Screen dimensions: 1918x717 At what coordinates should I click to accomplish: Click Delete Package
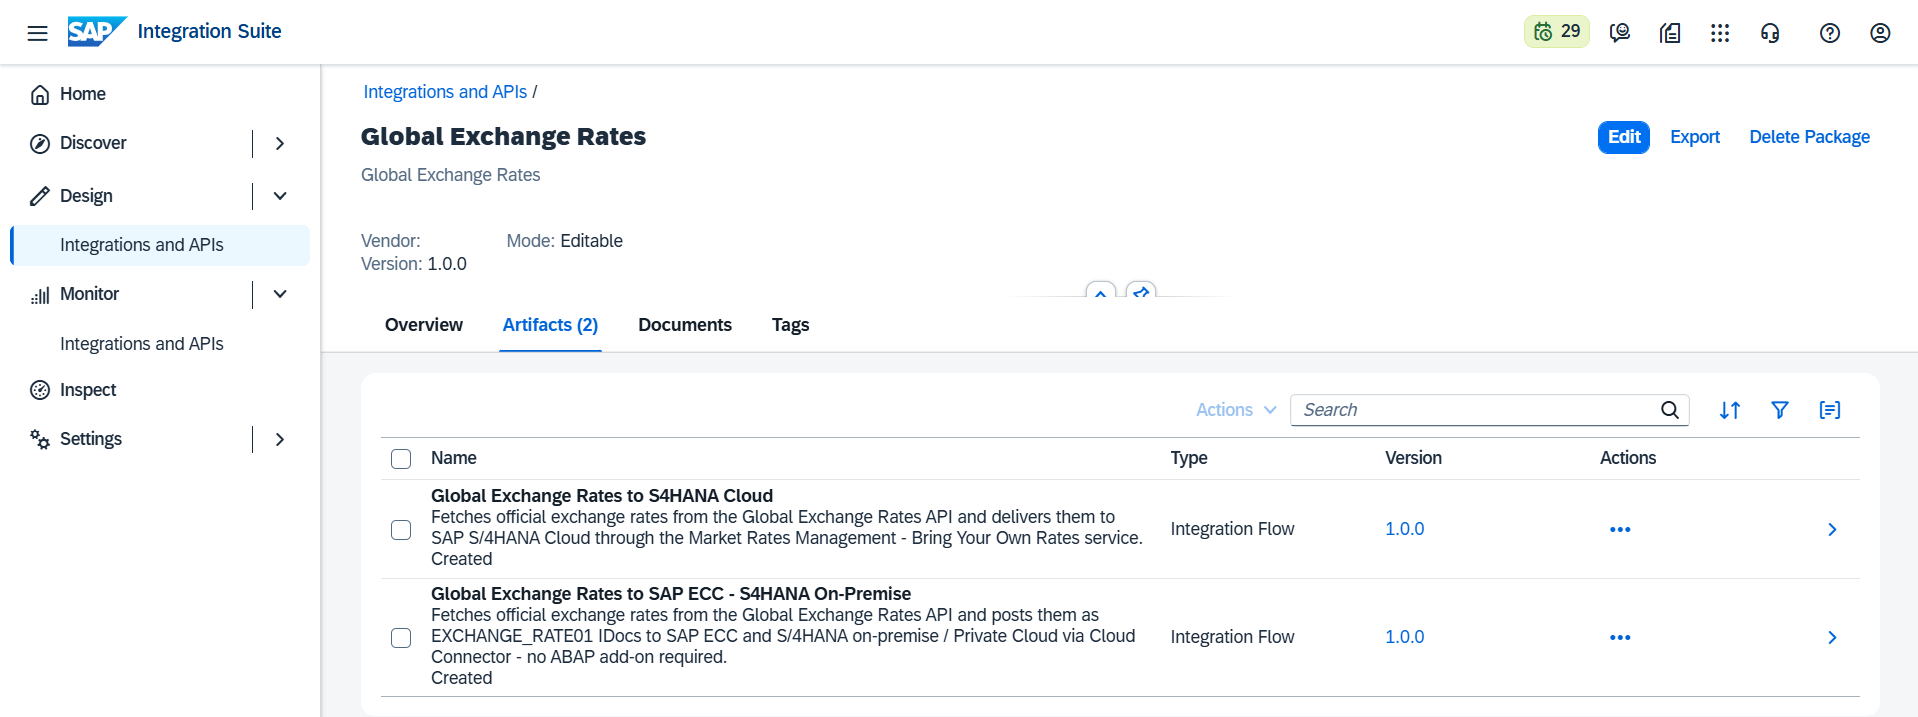point(1809,137)
